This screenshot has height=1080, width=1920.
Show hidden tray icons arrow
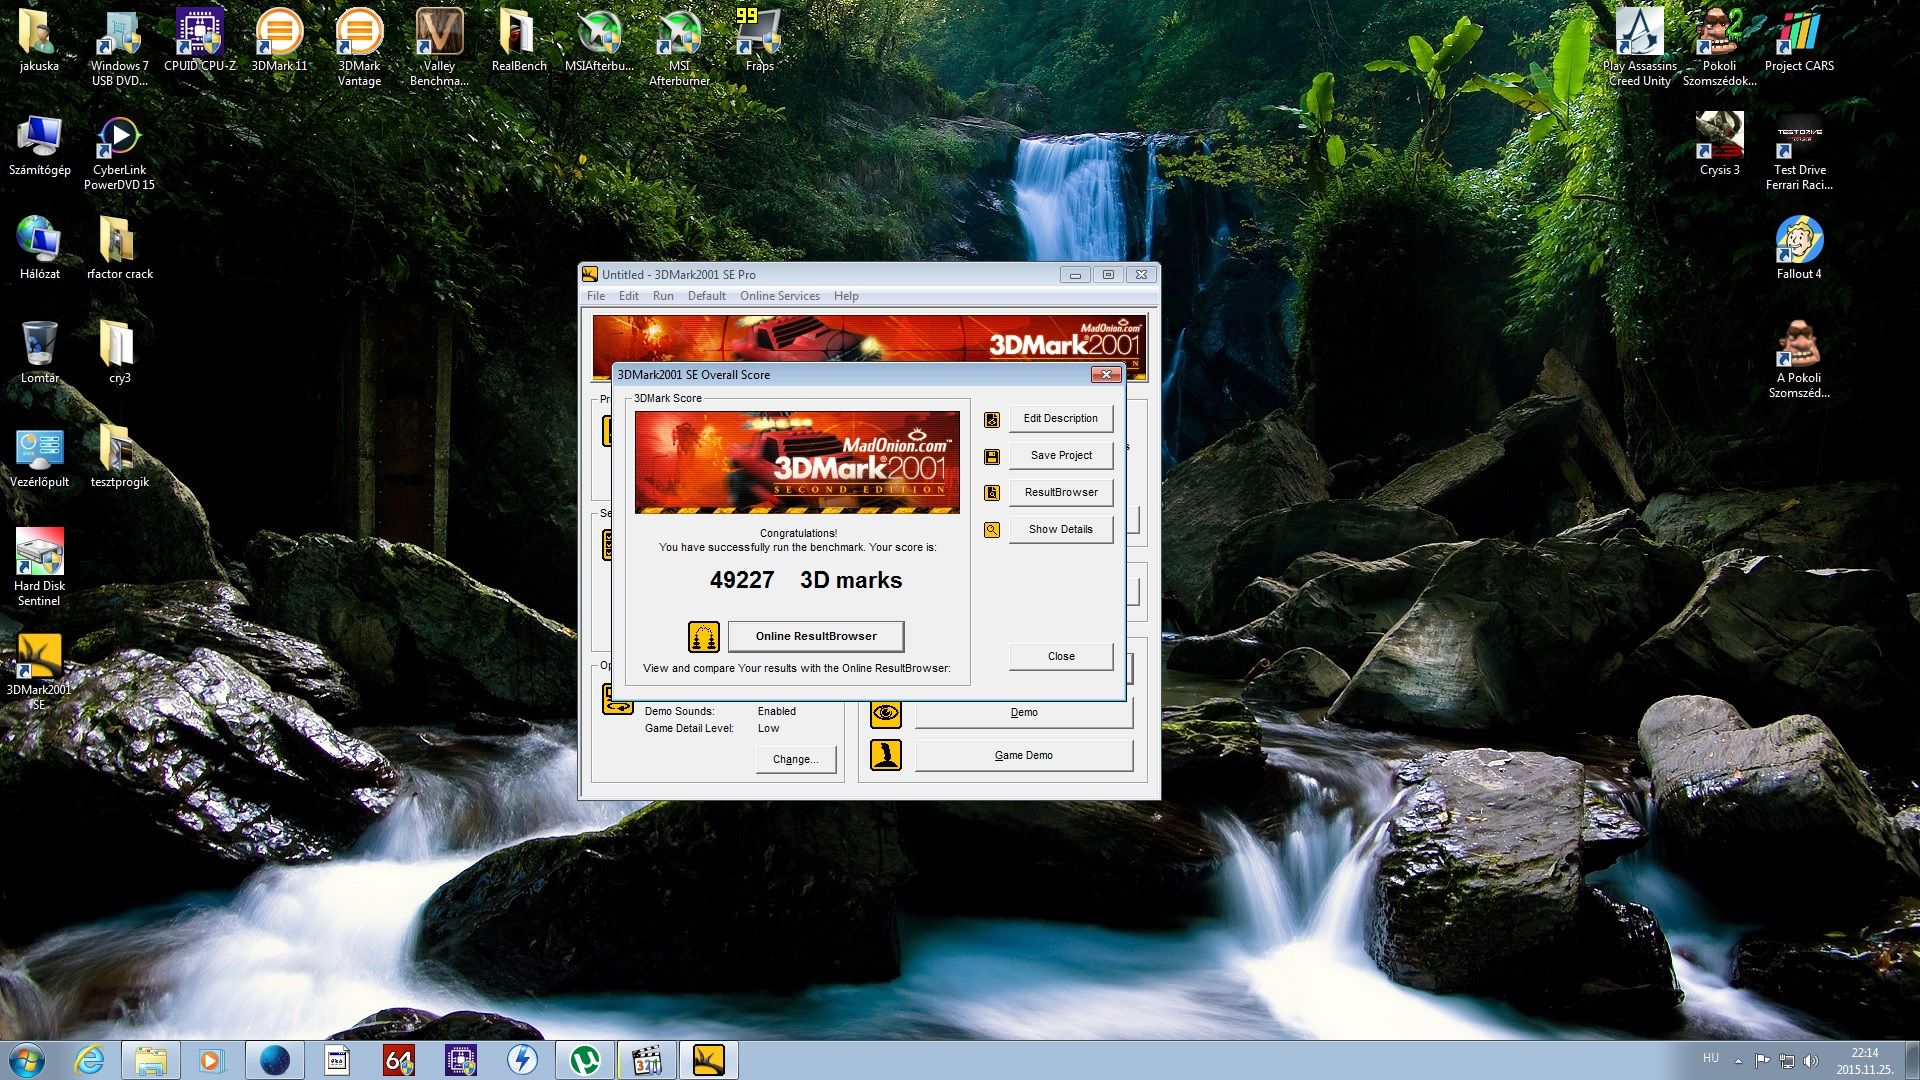coord(1738,1060)
